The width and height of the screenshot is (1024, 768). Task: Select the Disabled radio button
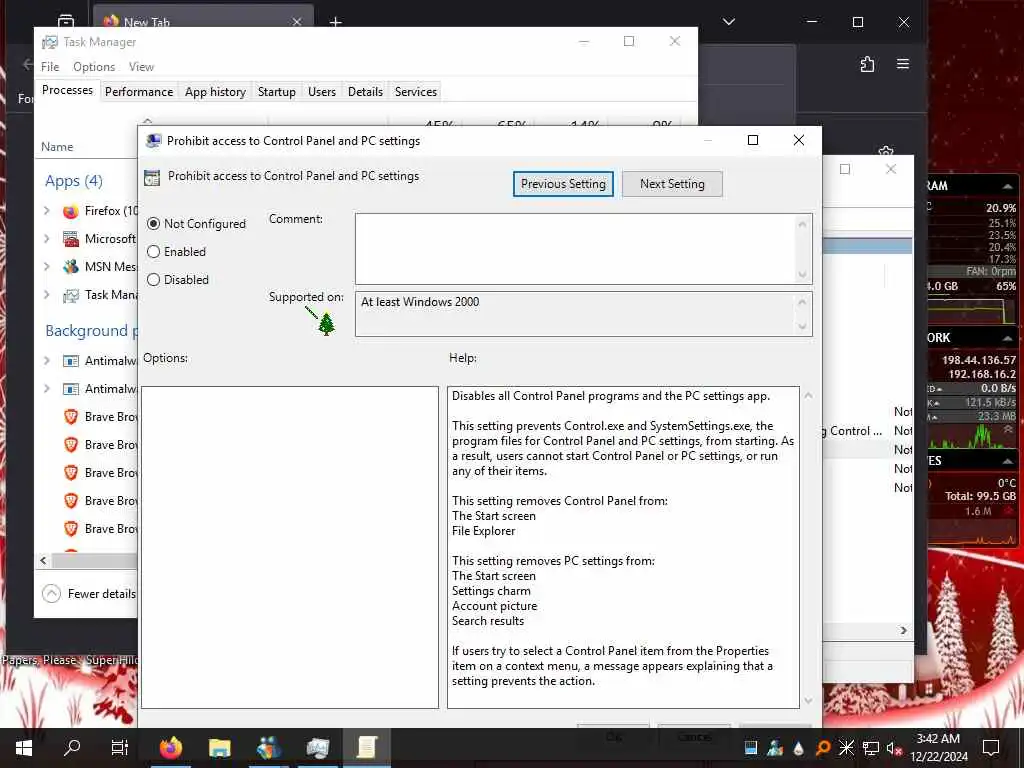click(x=153, y=280)
